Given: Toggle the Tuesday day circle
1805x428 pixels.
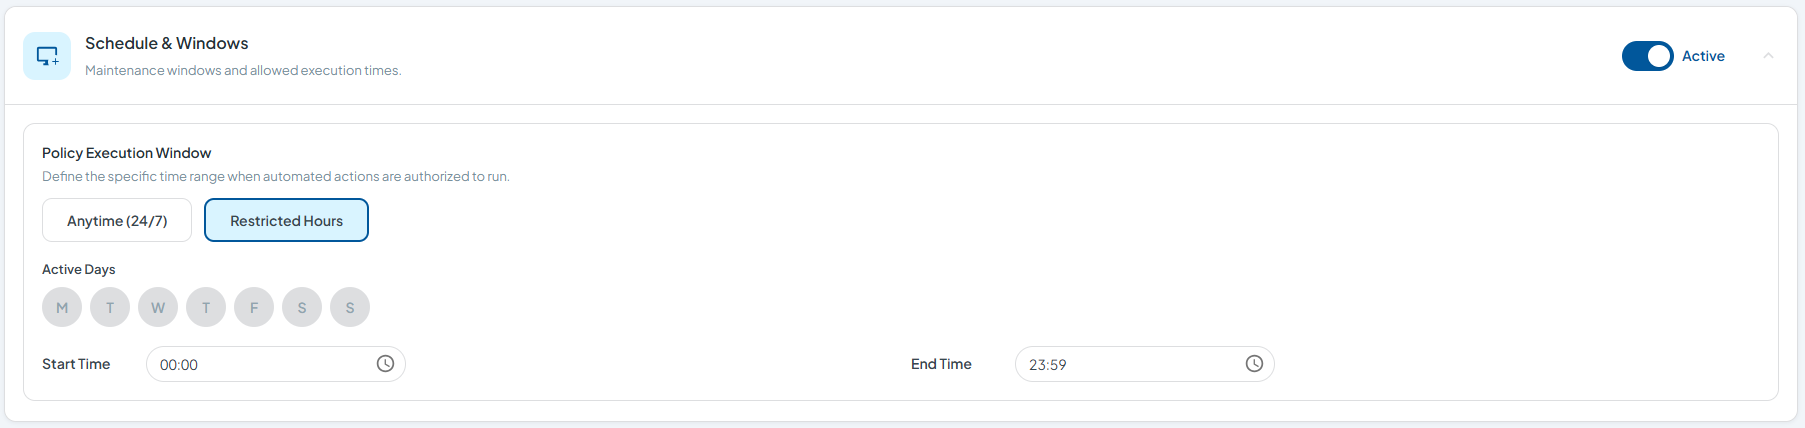Looking at the screenshot, I should click(110, 307).
